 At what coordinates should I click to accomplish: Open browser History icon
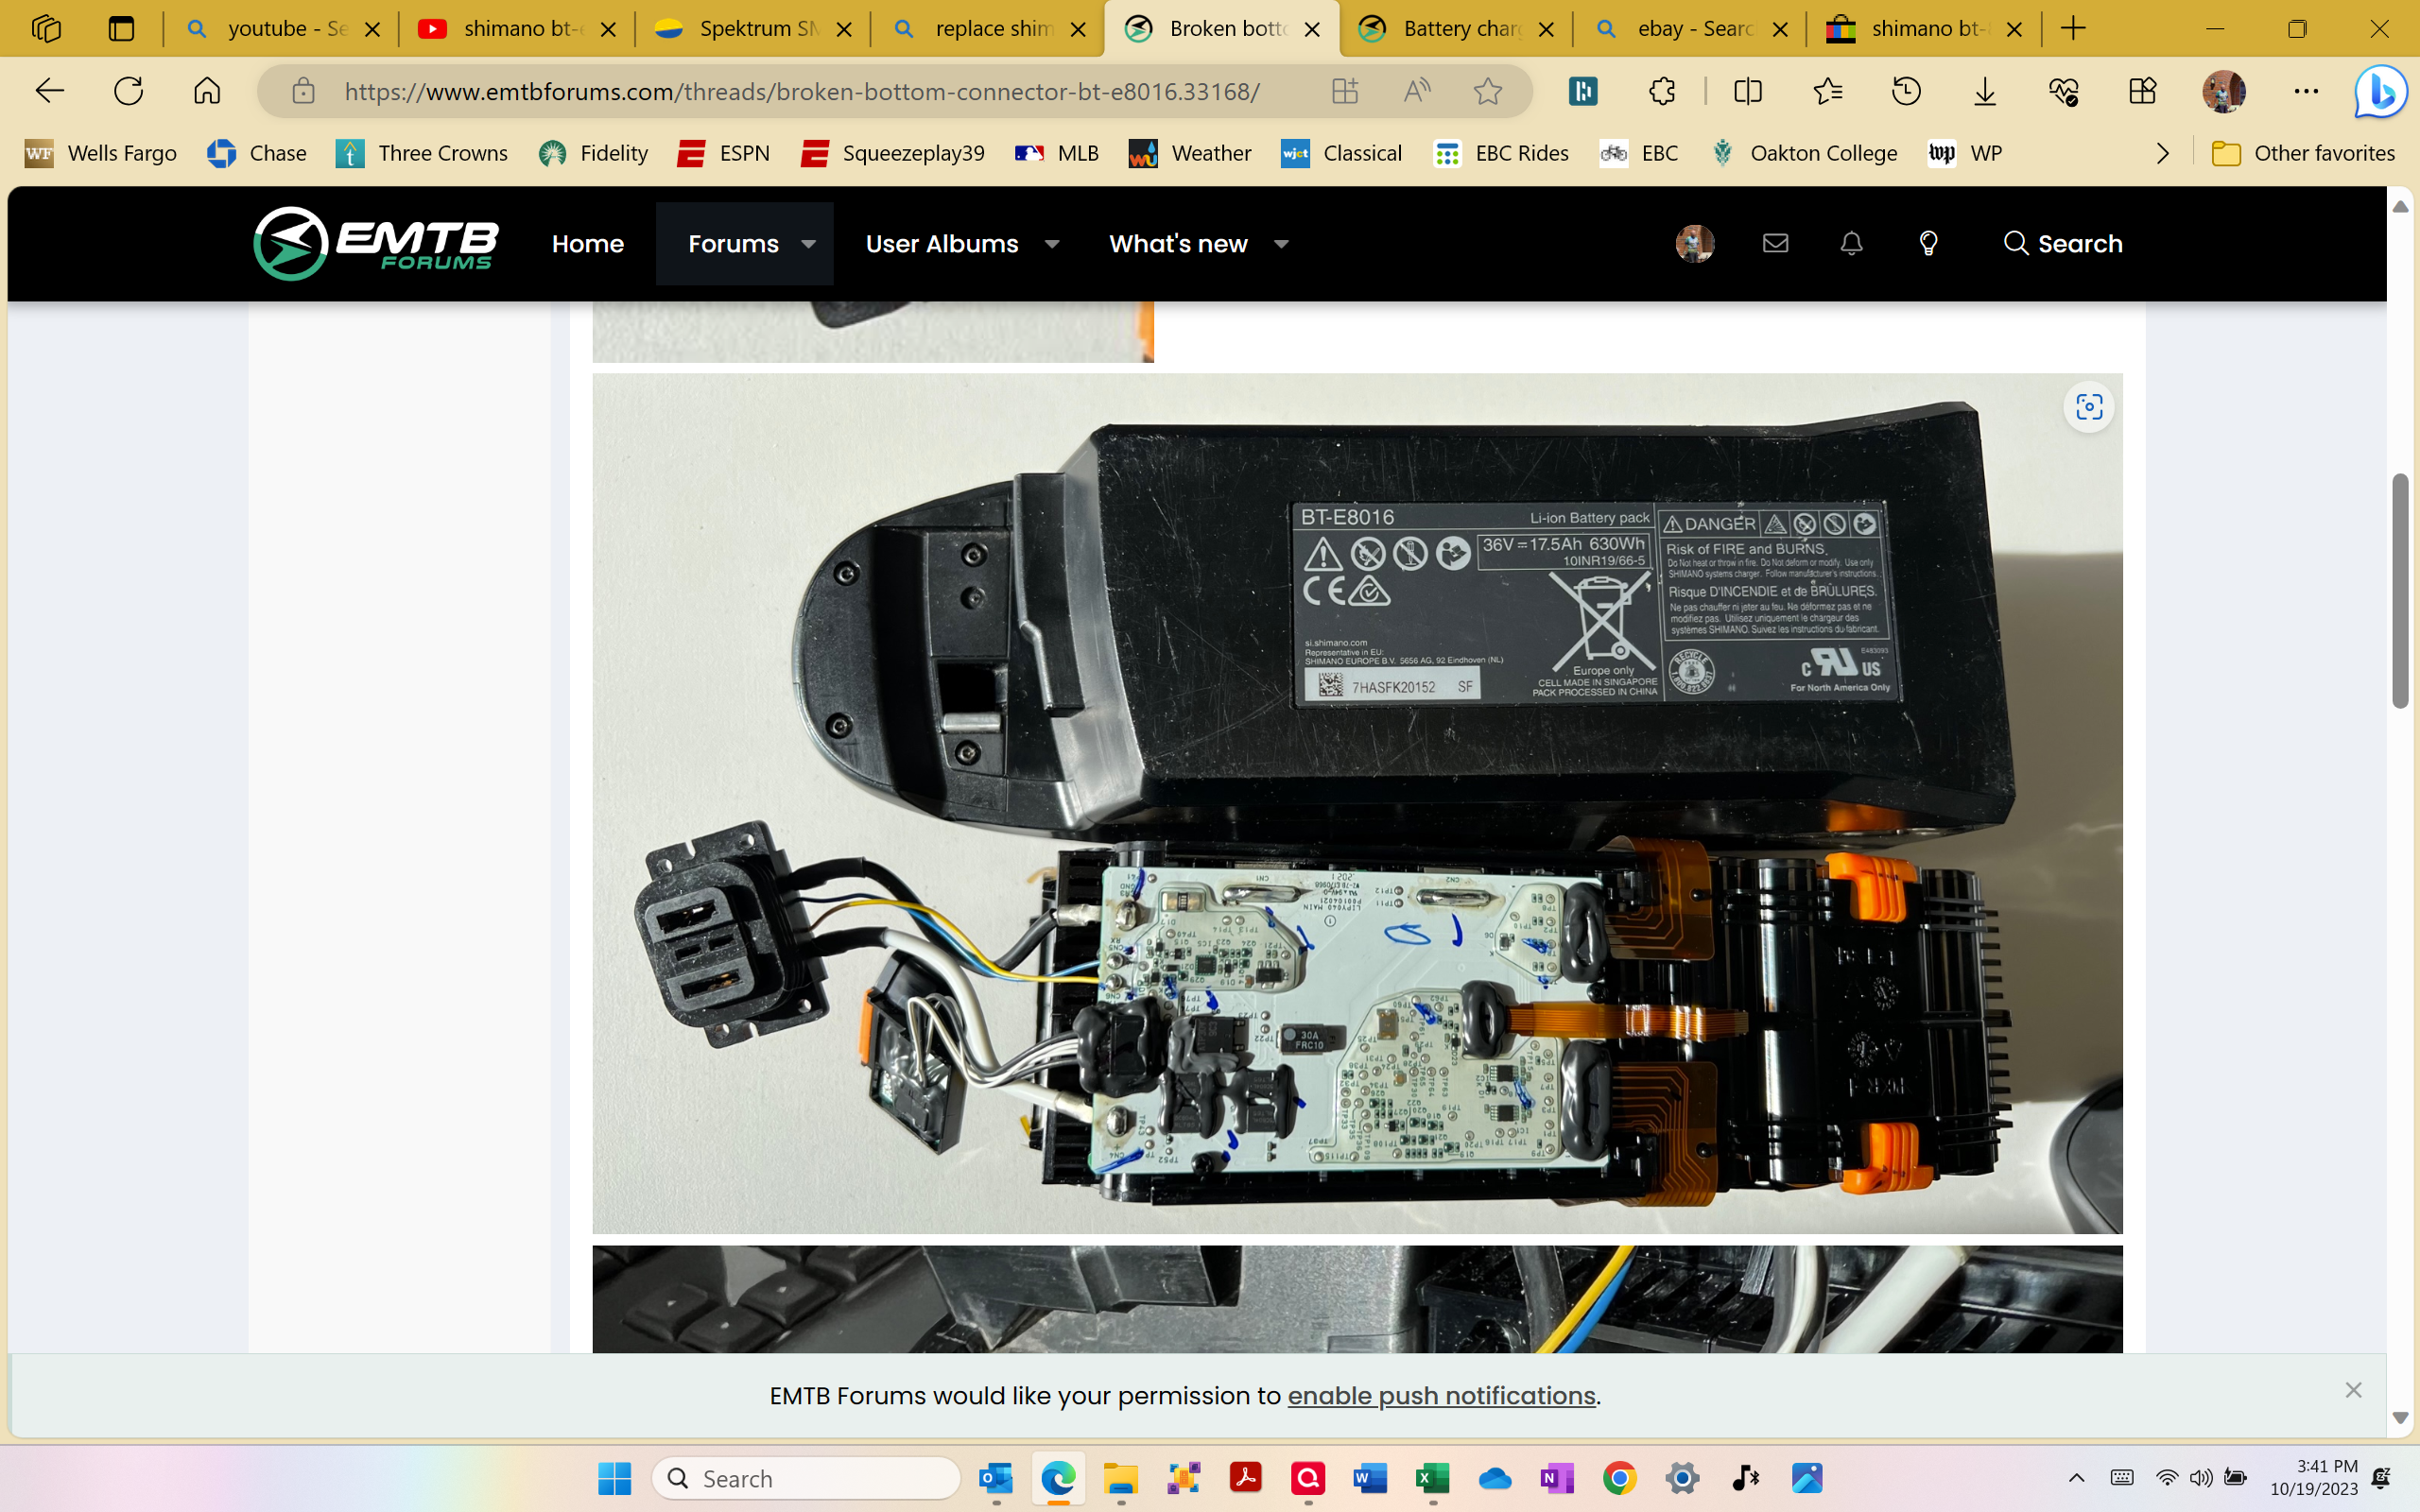[1906, 91]
